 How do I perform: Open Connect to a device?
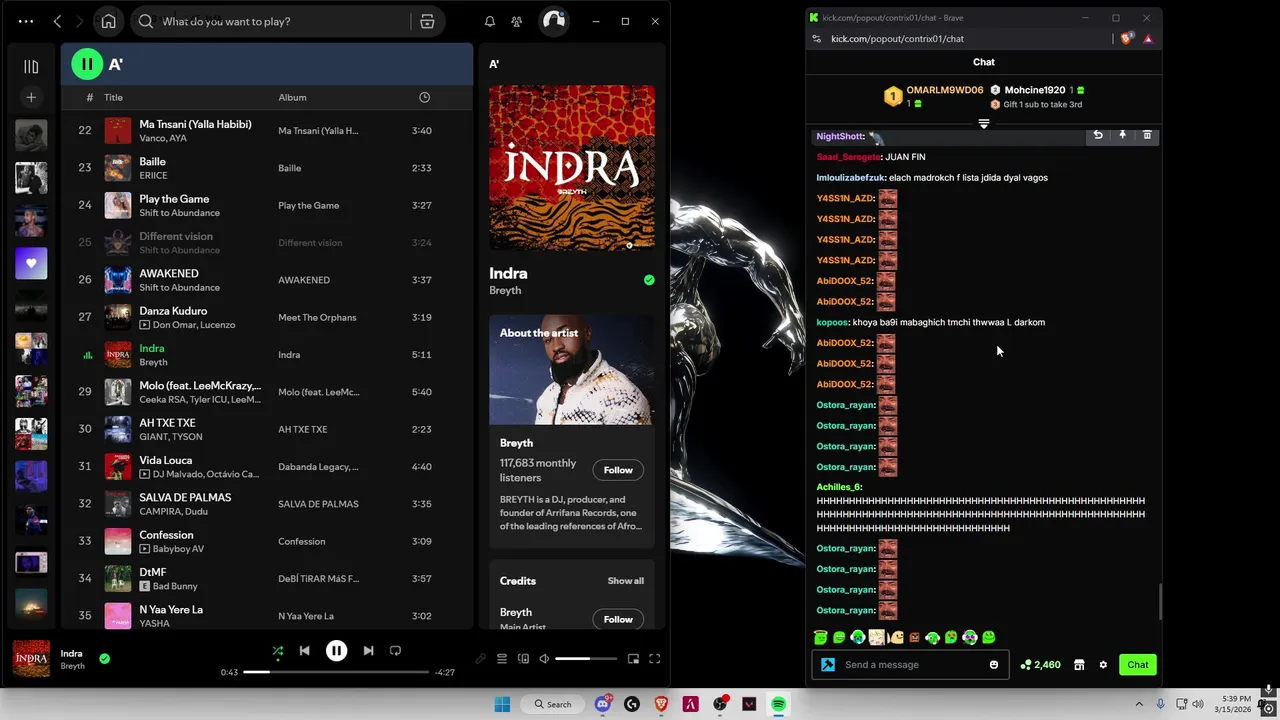pos(523,659)
